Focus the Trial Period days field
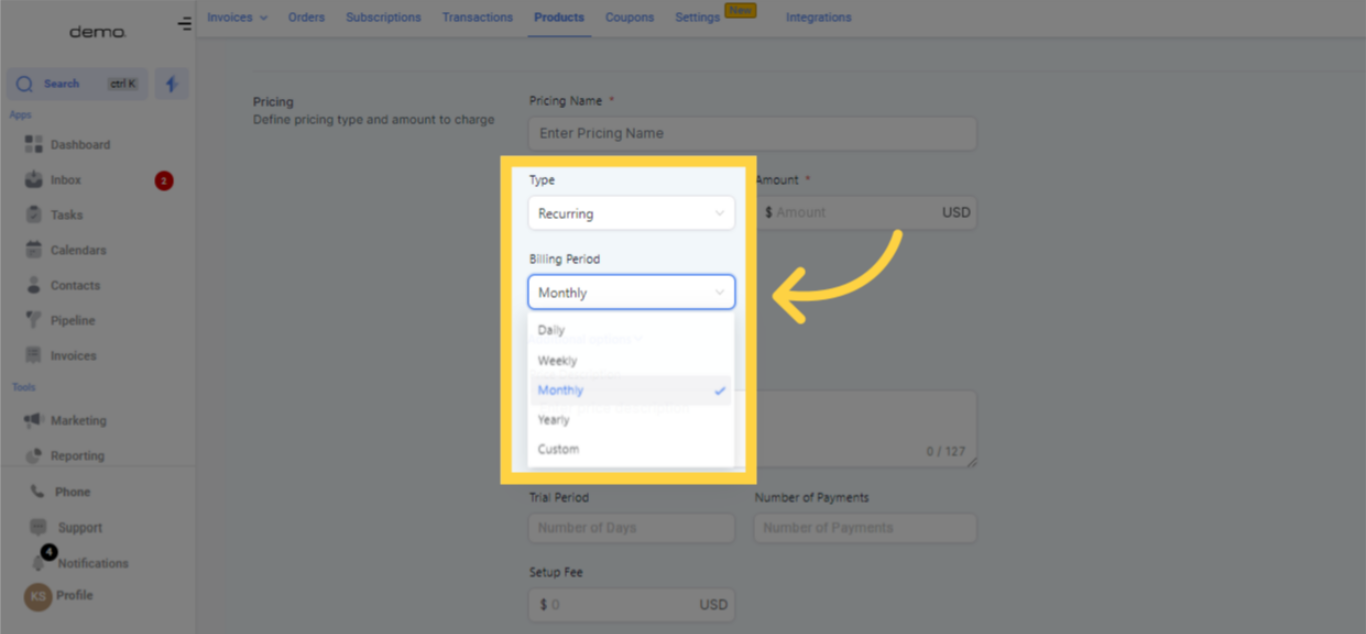The height and width of the screenshot is (634, 1366). [x=631, y=528]
